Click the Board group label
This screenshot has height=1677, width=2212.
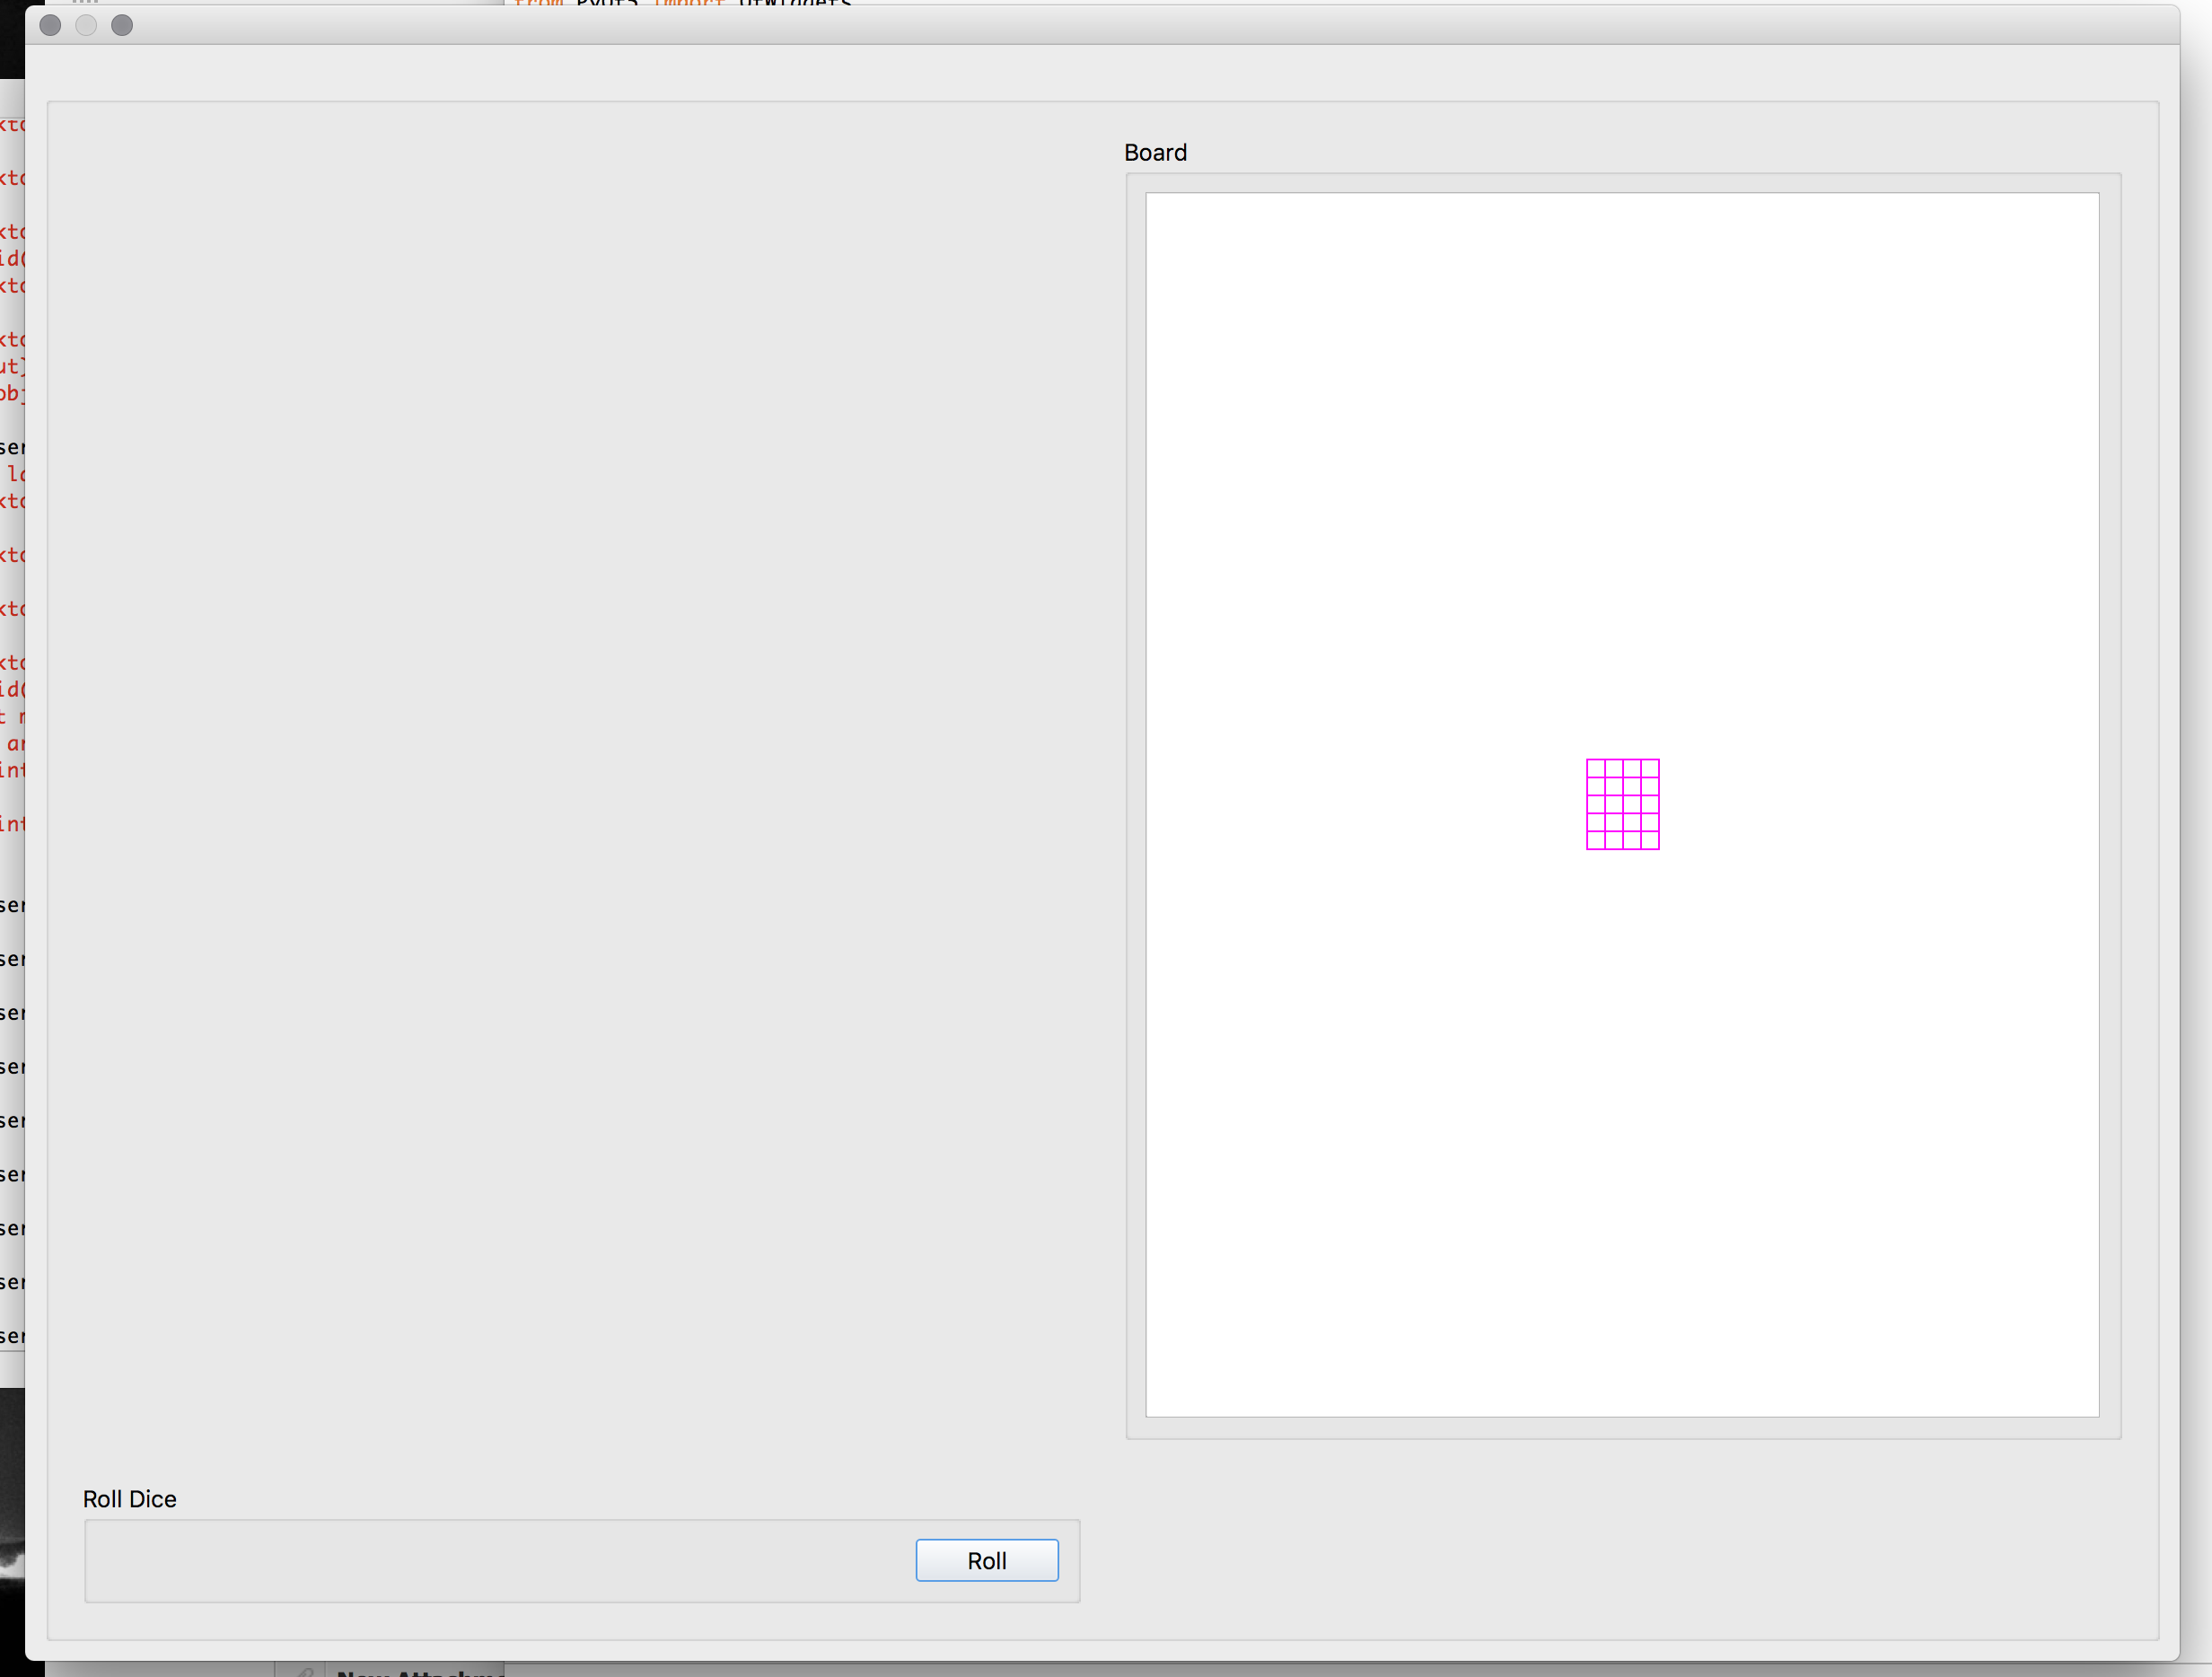[1155, 153]
